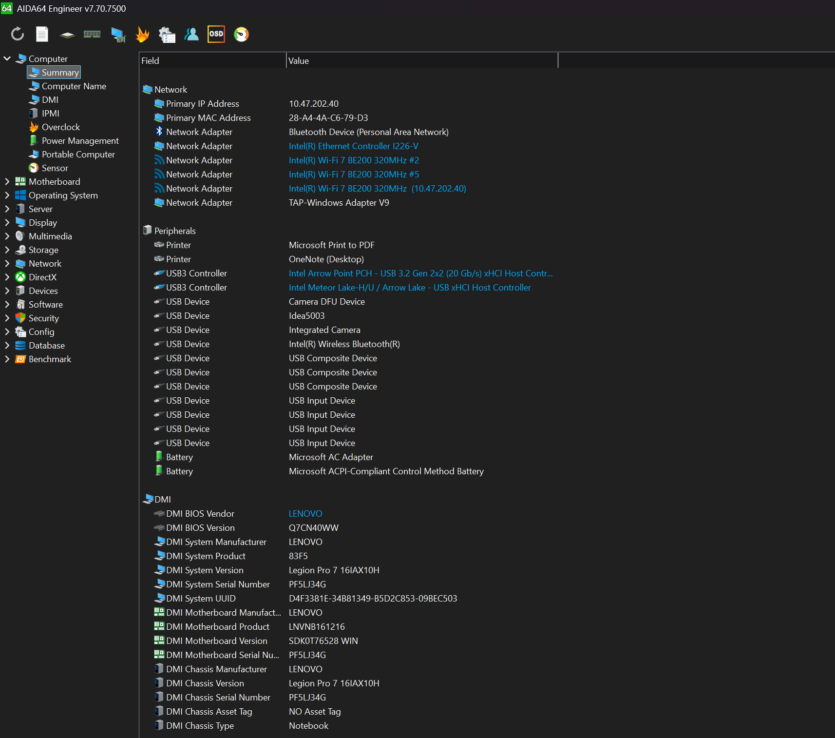Open the Report wizard page icon
835x738 pixels.
coord(42,35)
